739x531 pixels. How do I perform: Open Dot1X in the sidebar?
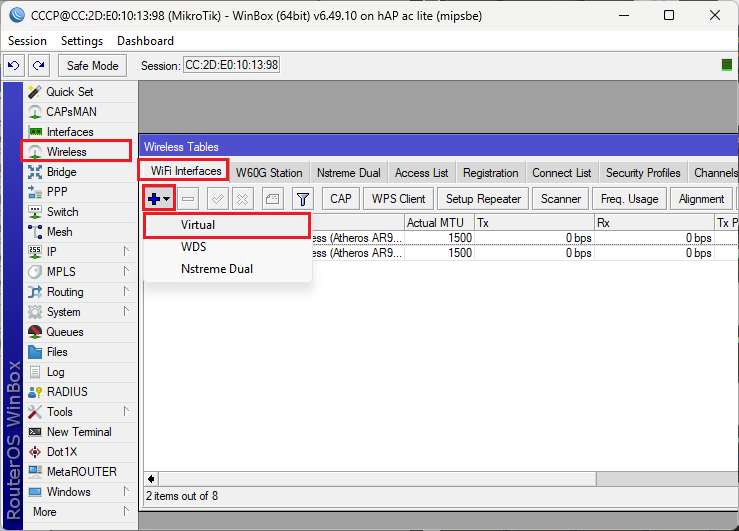(80, 452)
